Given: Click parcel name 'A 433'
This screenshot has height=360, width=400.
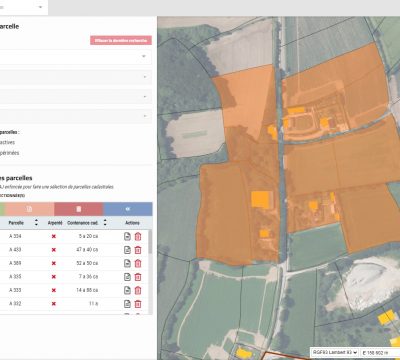Looking at the screenshot, I should coord(15,250).
